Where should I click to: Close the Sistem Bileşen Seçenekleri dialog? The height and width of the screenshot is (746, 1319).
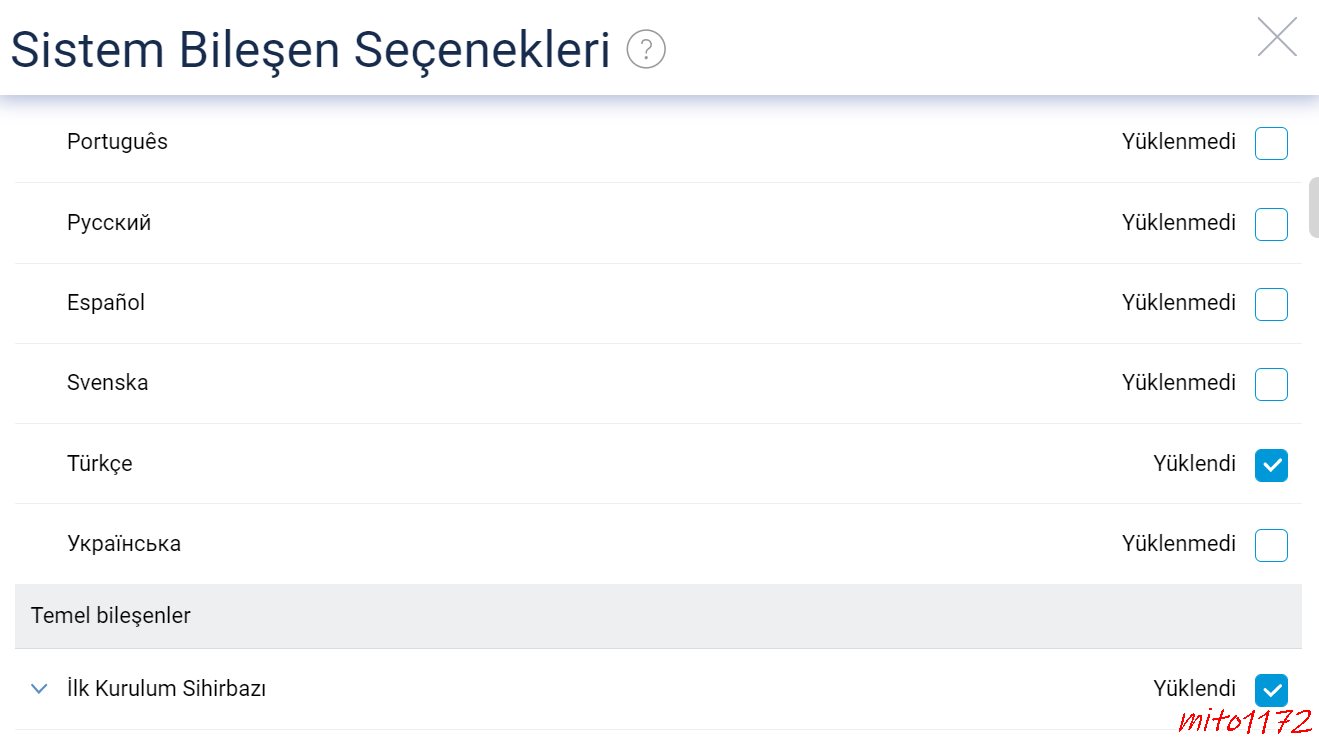1277,37
